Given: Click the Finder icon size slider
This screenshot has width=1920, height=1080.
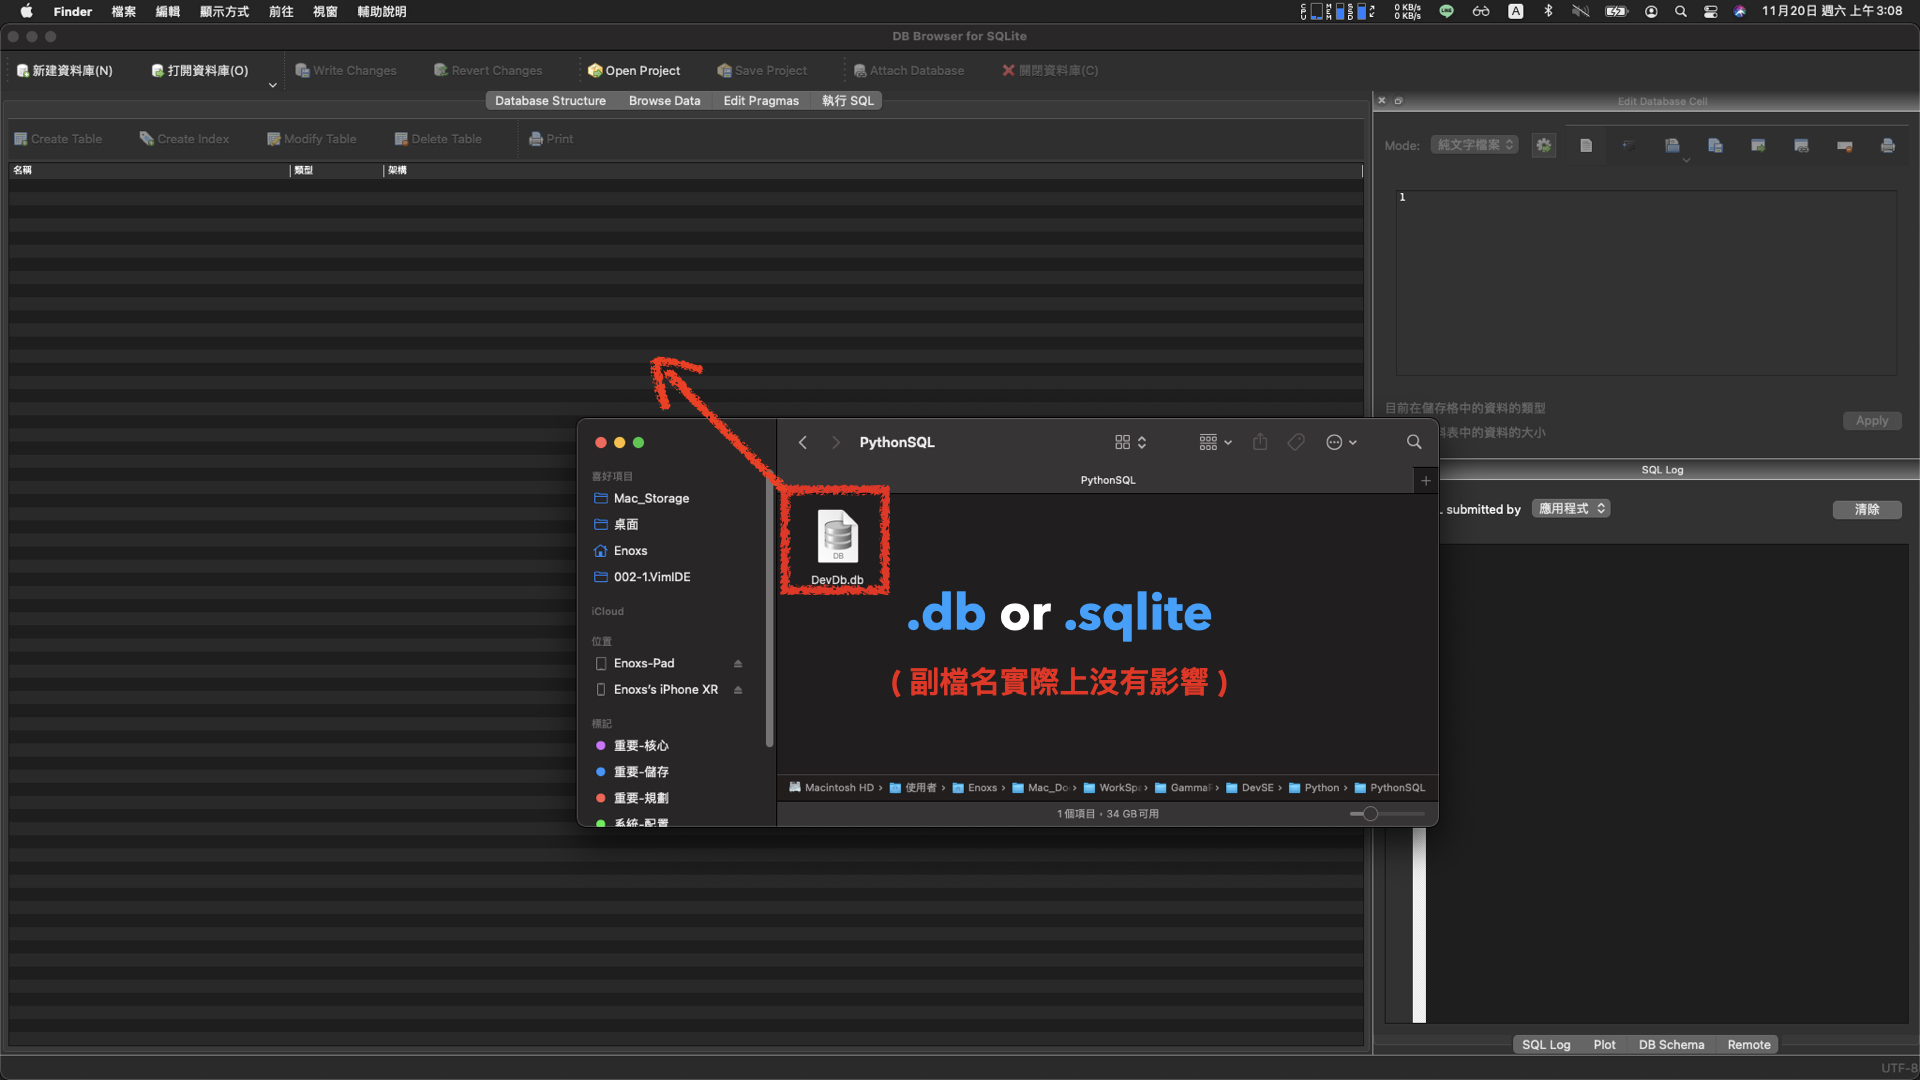Looking at the screenshot, I should (x=1387, y=814).
